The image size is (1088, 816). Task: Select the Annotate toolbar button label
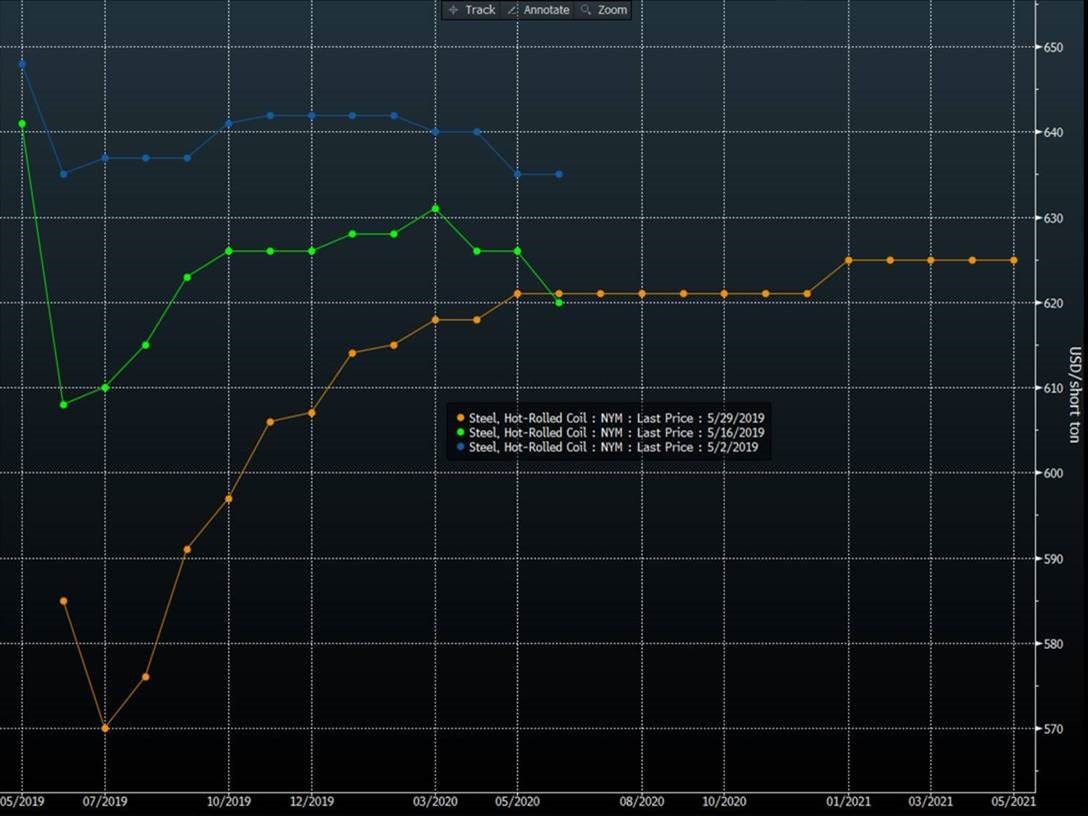(x=547, y=10)
